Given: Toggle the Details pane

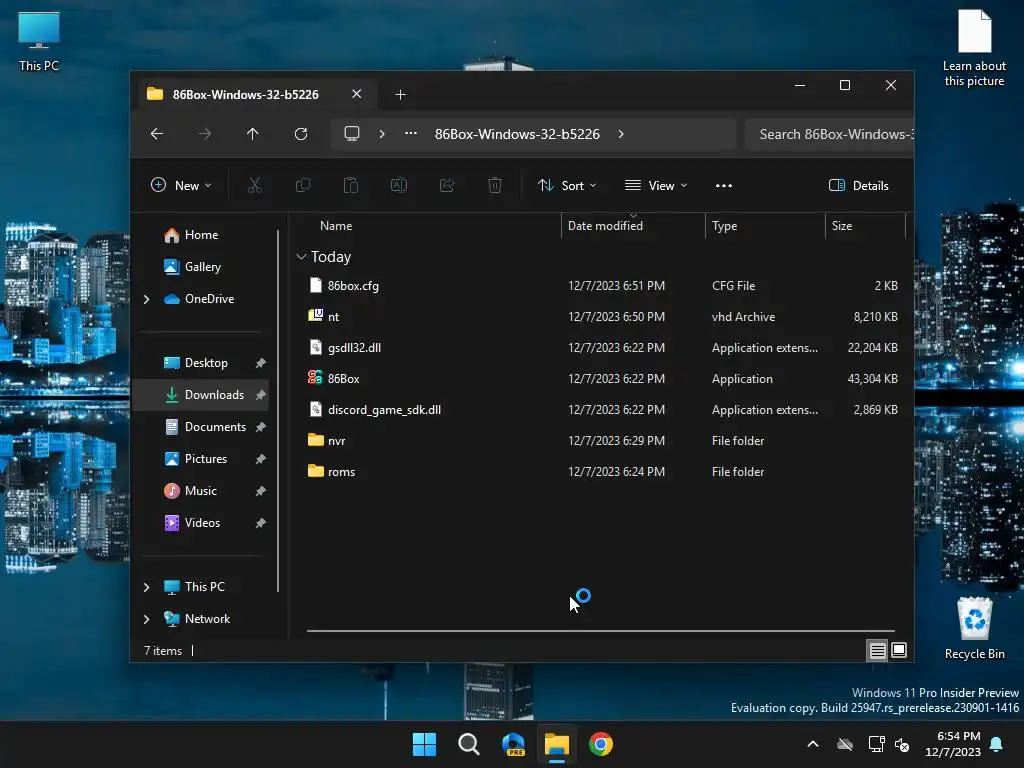Looking at the screenshot, I should point(859,185).
